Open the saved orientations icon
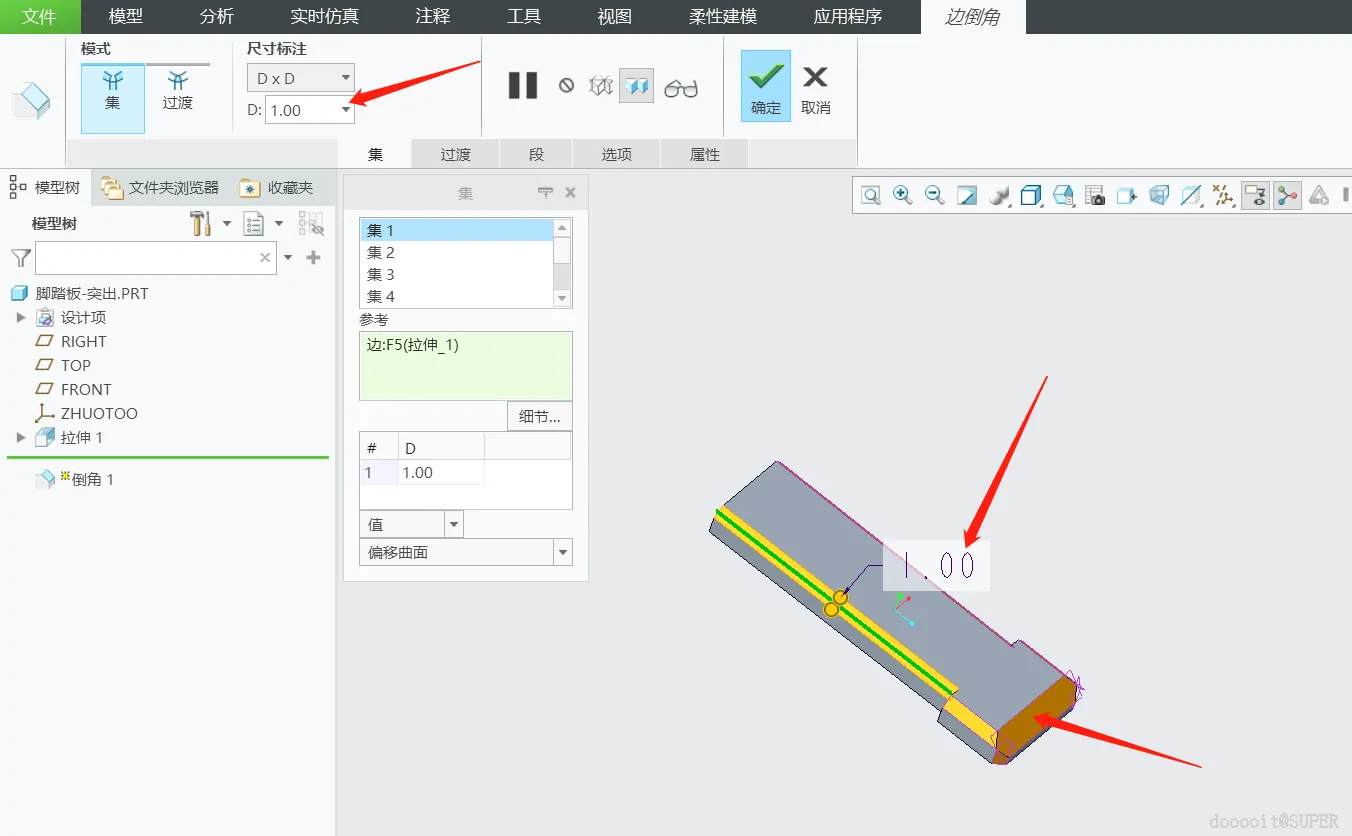 click(x=1063, y=195)
